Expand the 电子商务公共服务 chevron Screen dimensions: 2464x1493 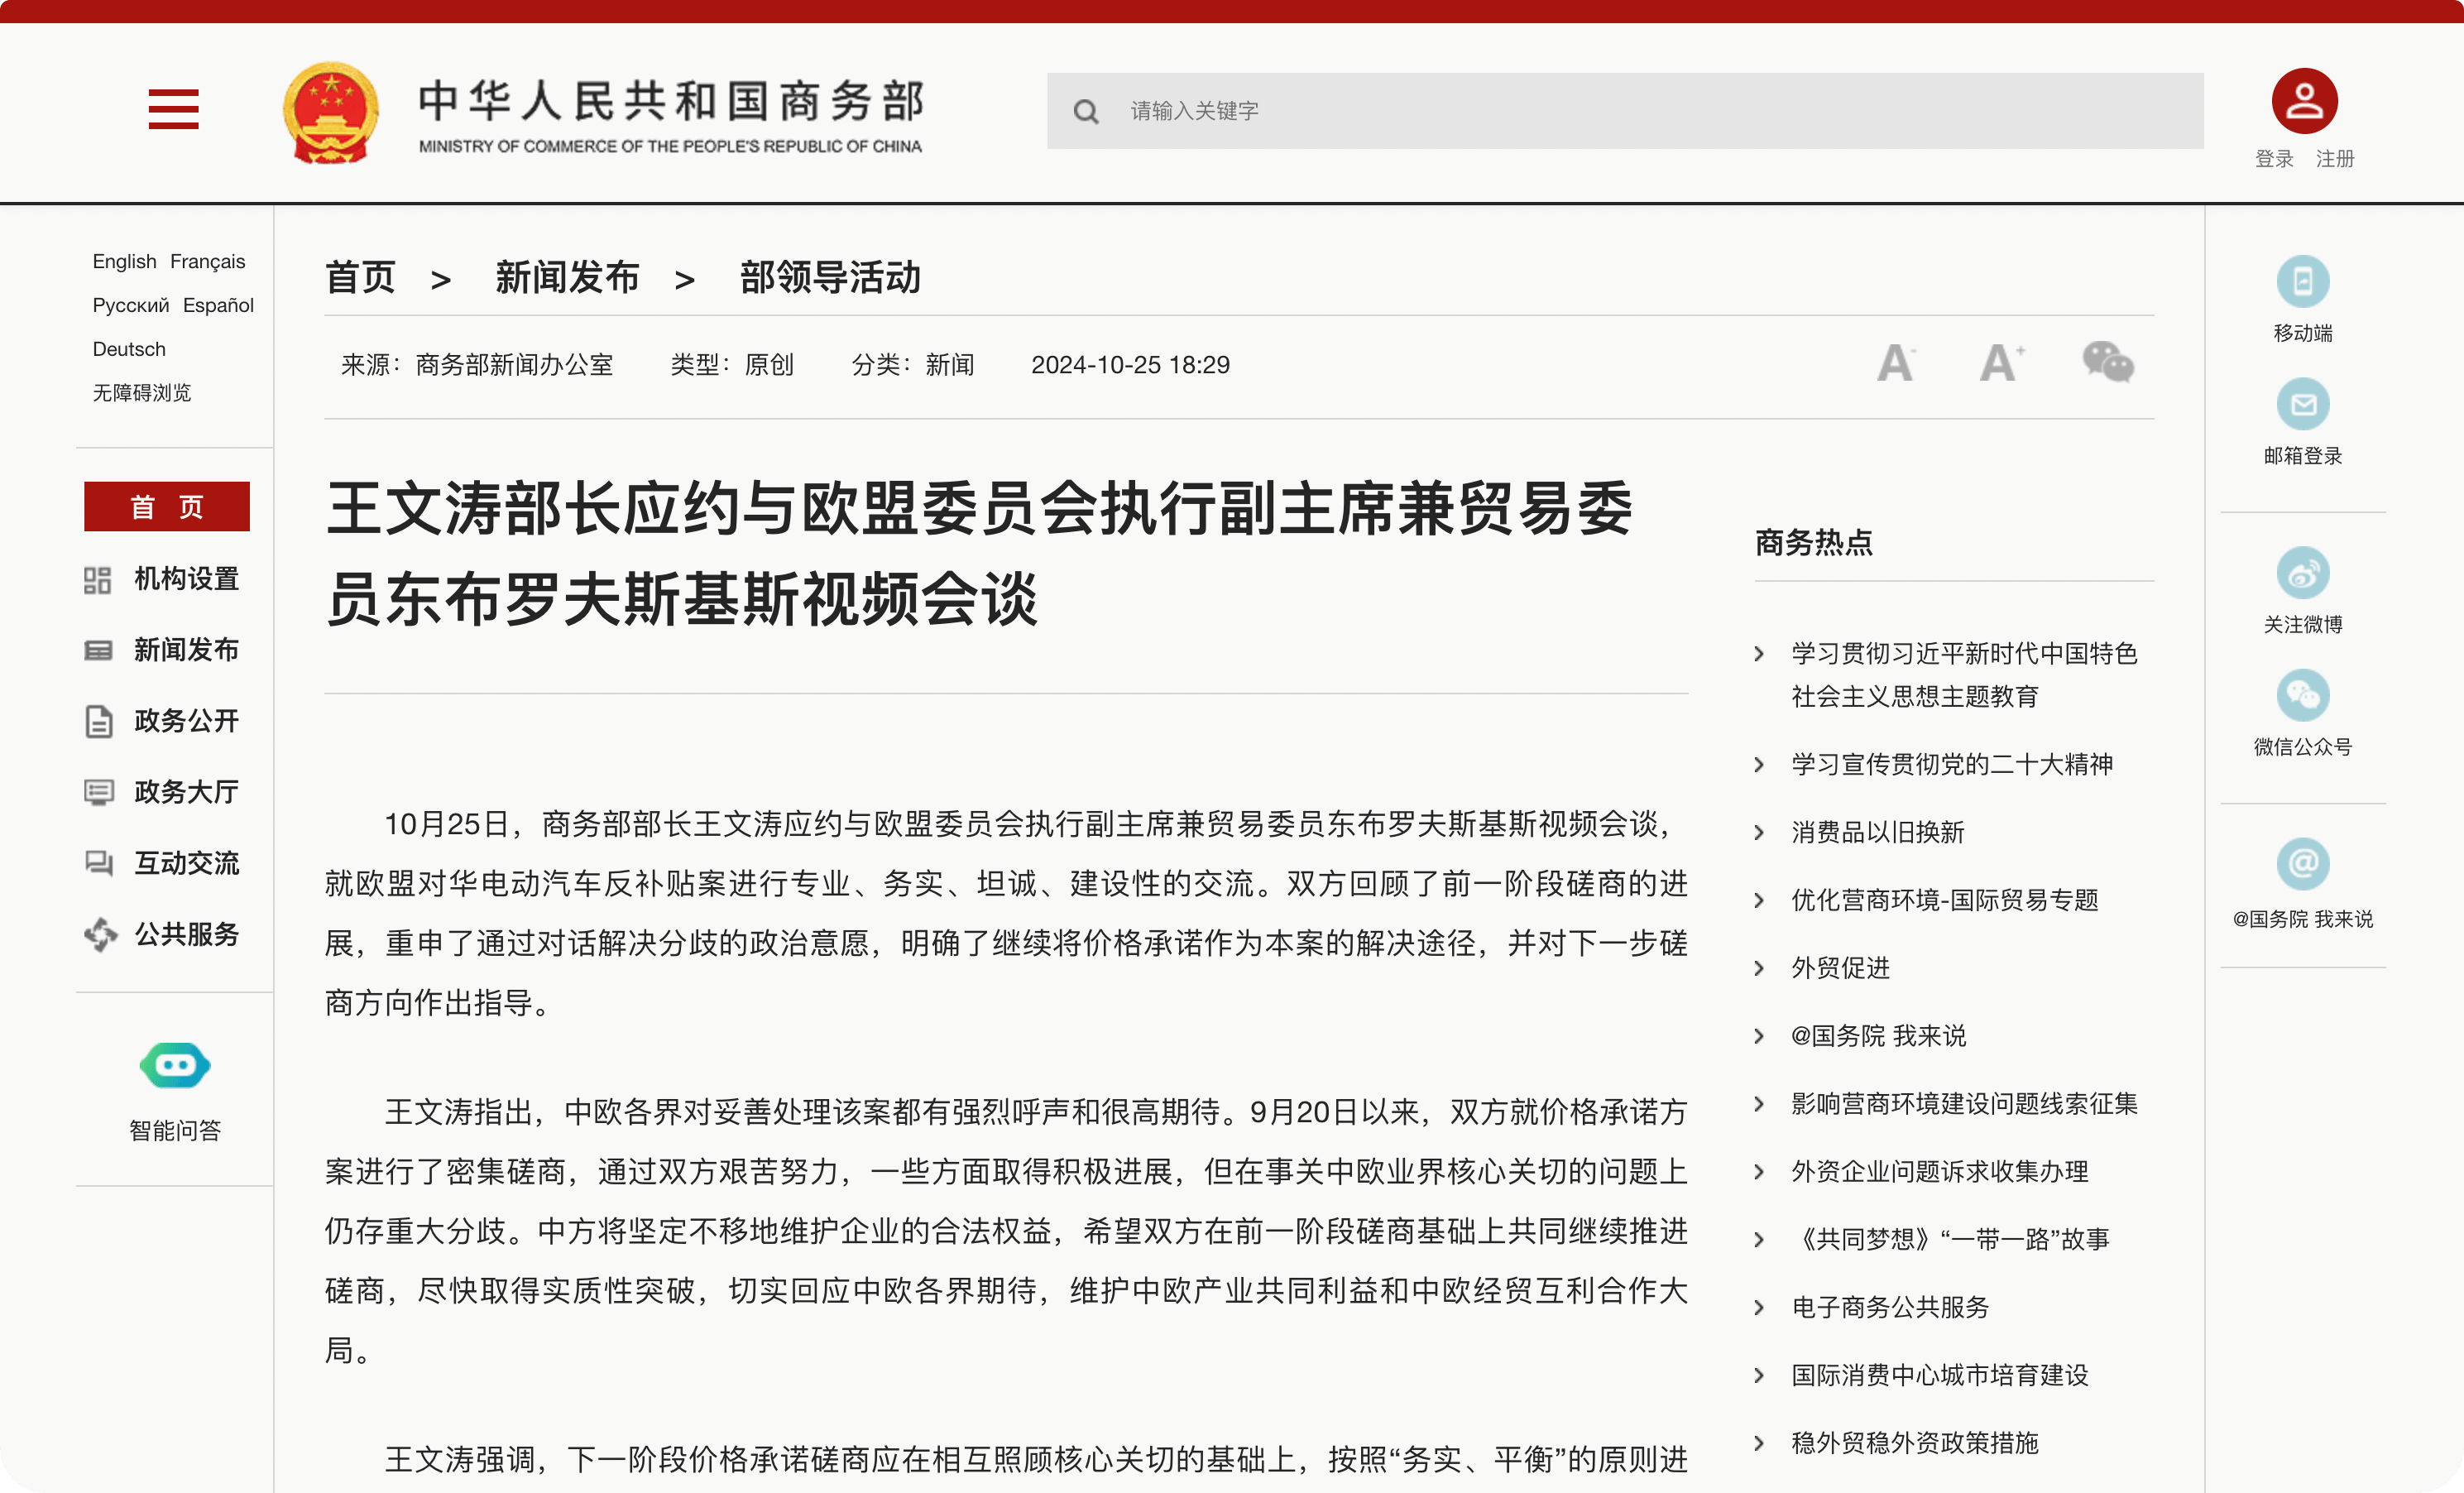[1761, 1307]
